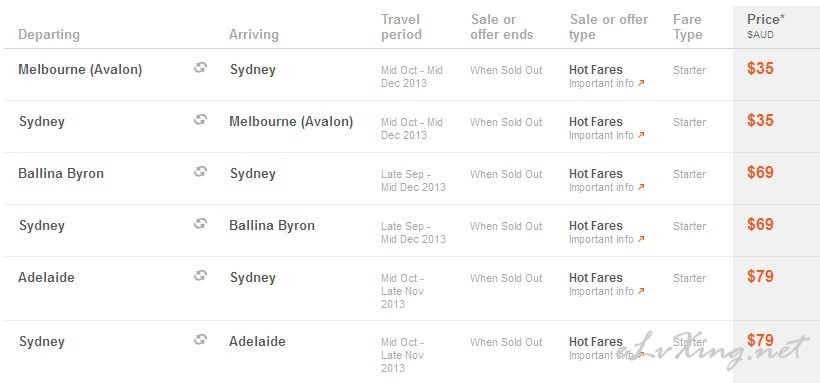Click swap icon on Sydney to Melbourne (Avalon) row

(200, 120)
